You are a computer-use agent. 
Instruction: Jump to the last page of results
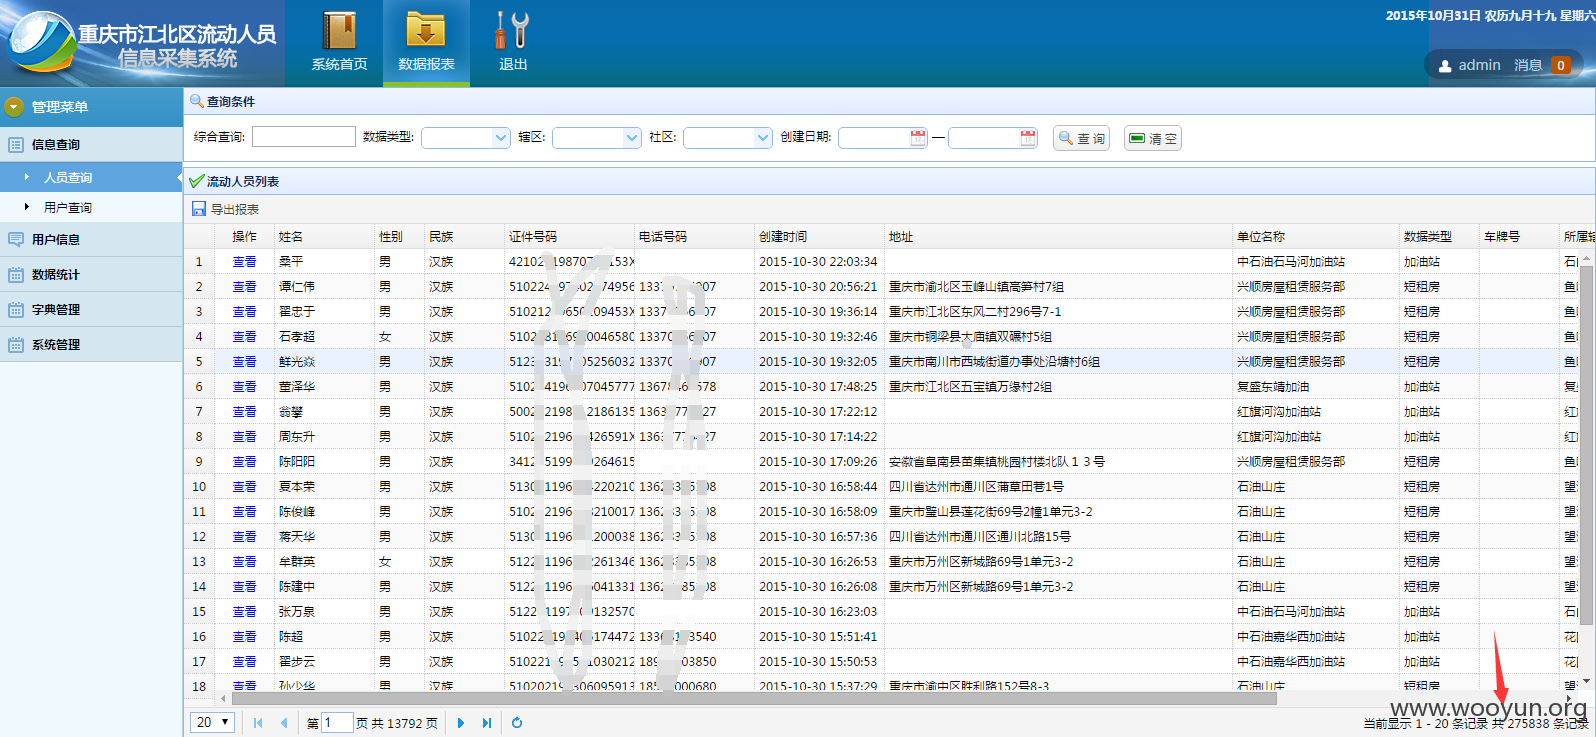[487, 723]
